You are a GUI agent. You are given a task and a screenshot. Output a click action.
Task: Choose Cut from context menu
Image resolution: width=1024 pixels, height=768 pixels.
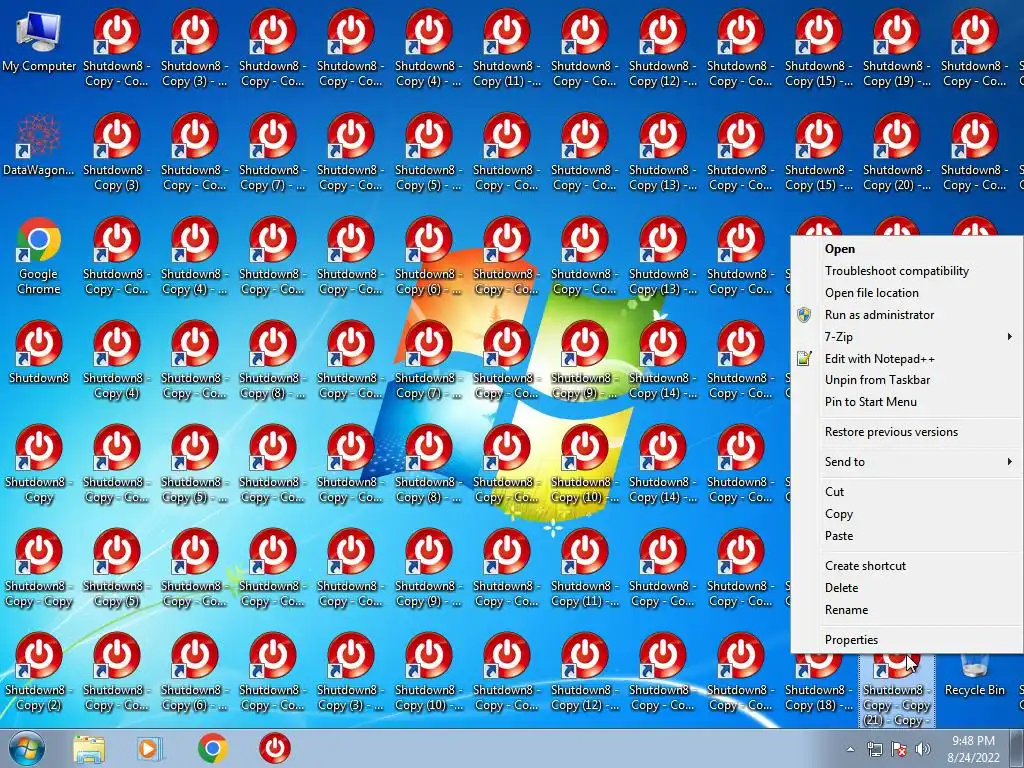[x=906, y=492]
